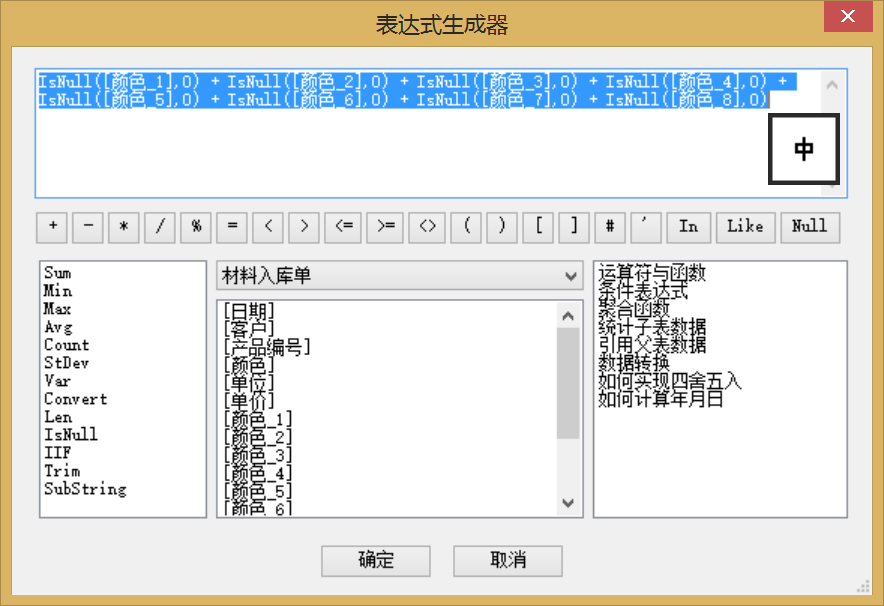Select the [颜色_5] field
Image resolution: width=884 pixels, height=606 pixels.
click(258, 491)
